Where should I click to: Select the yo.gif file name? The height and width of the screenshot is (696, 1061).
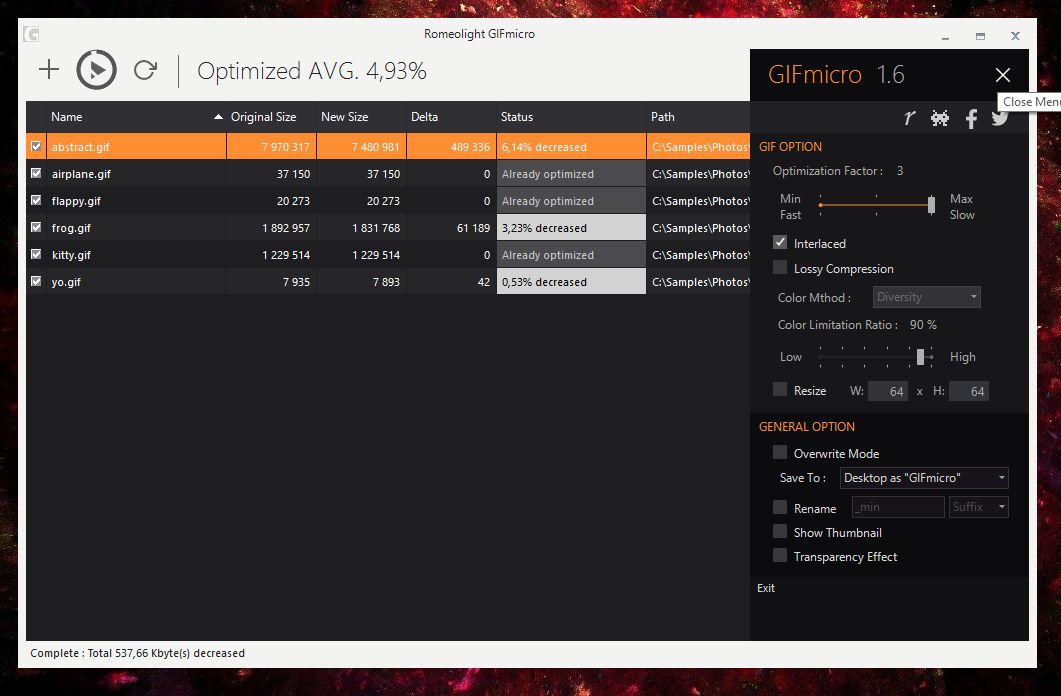pos(66,282)
